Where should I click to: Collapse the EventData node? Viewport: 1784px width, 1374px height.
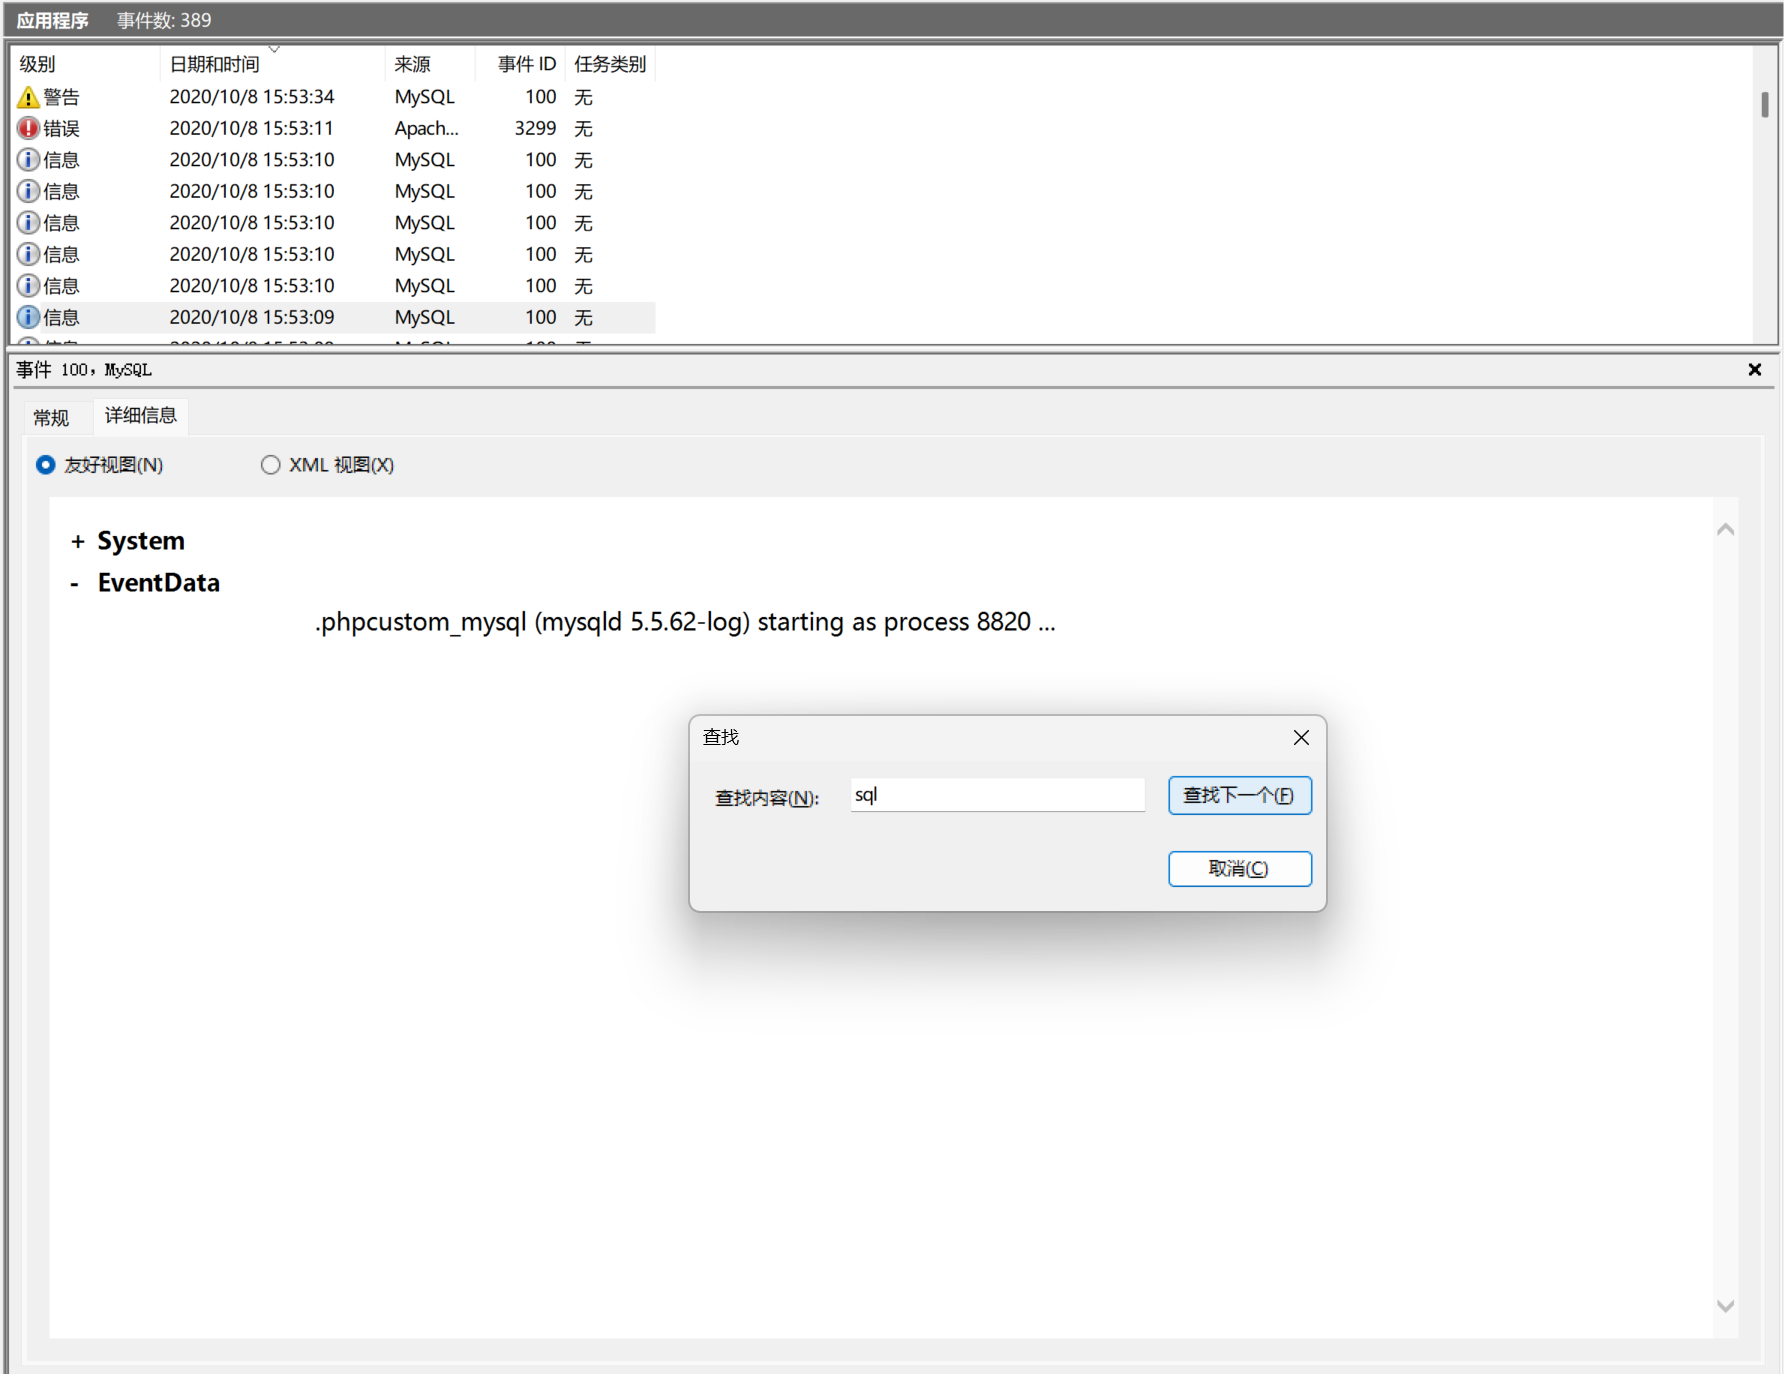pos(75,584)
